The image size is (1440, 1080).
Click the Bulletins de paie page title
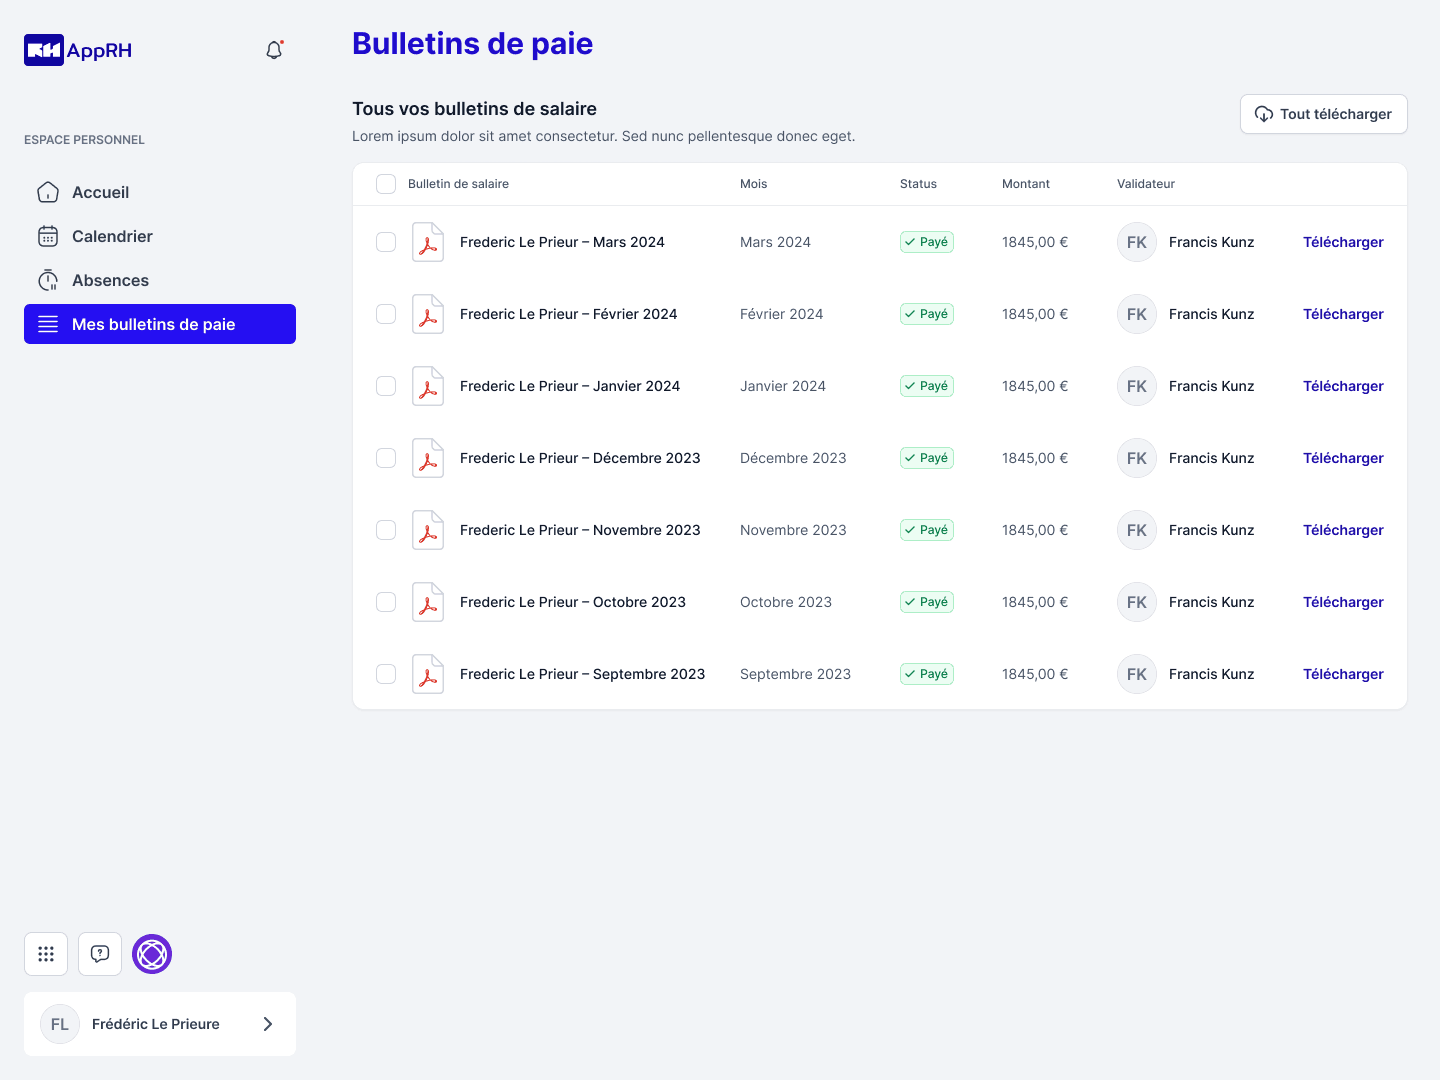point(472,44)
